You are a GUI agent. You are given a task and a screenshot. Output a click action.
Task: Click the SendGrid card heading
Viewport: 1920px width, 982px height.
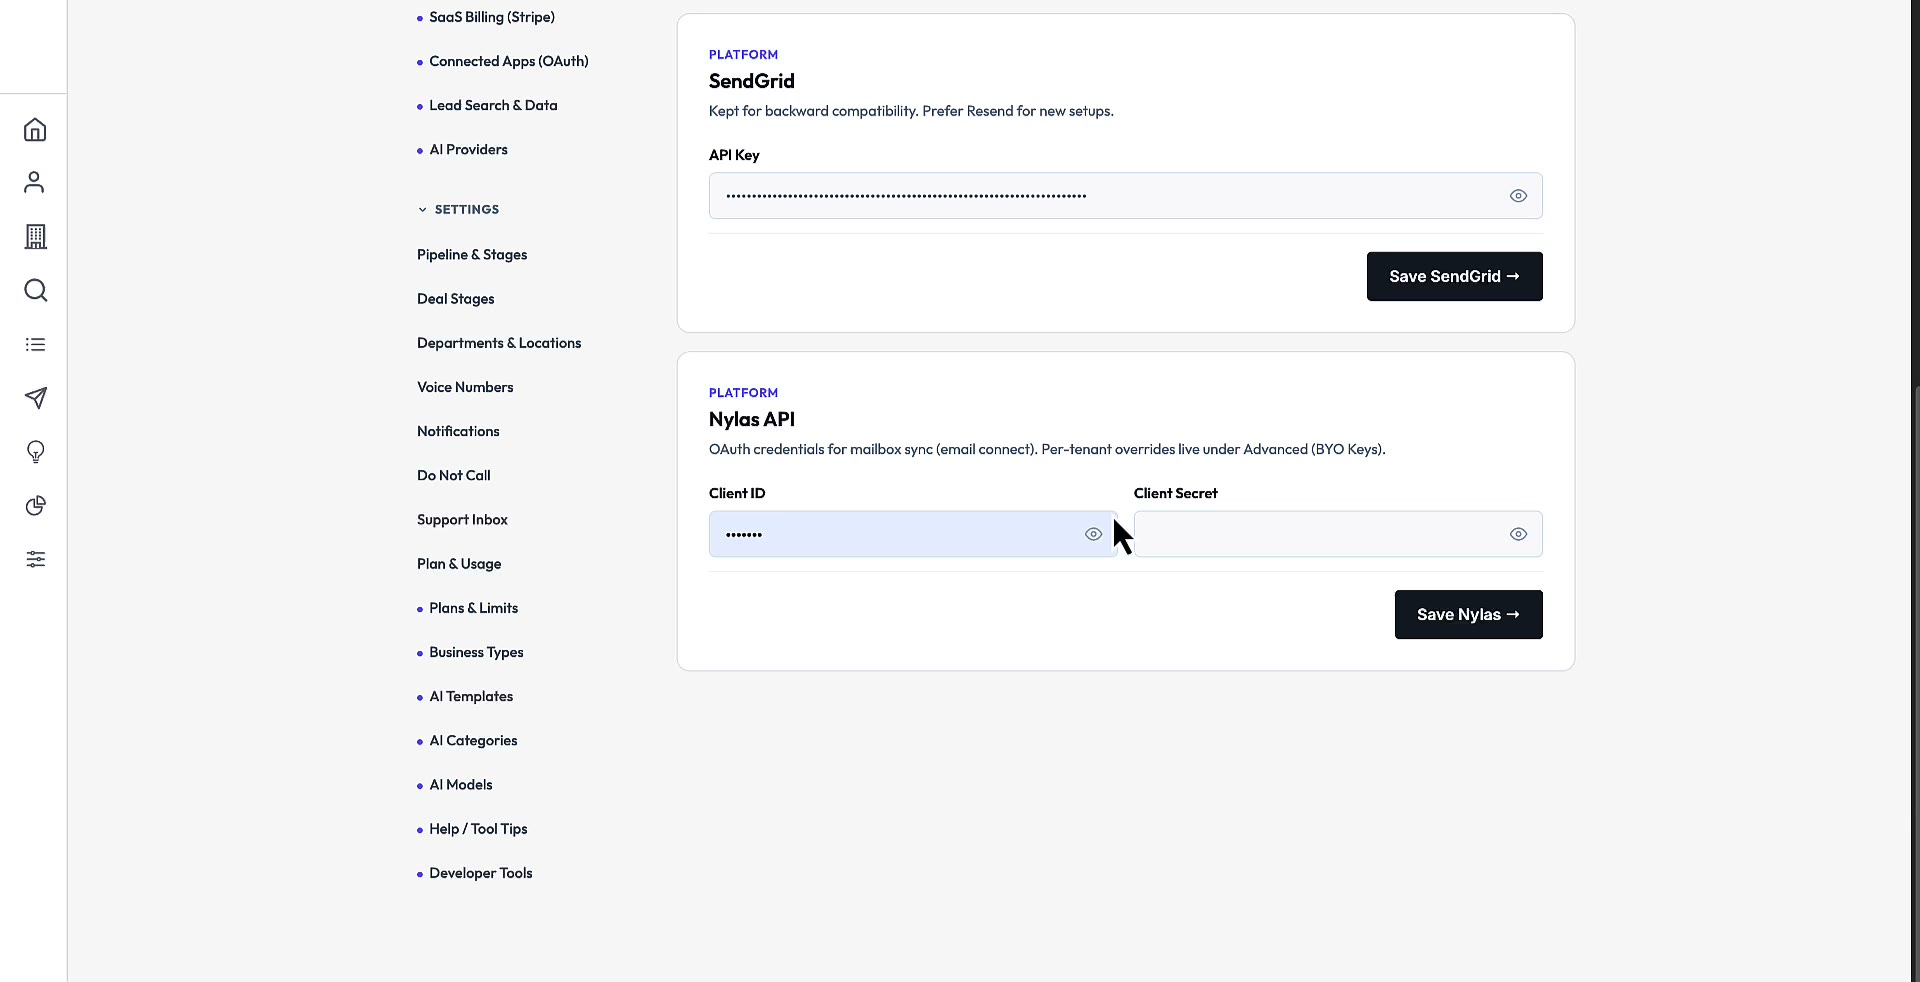752,81
